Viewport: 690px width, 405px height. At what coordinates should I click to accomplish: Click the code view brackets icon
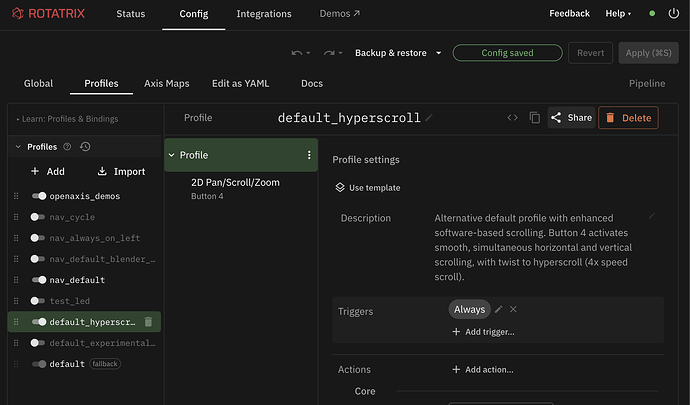tap(512, 118)
